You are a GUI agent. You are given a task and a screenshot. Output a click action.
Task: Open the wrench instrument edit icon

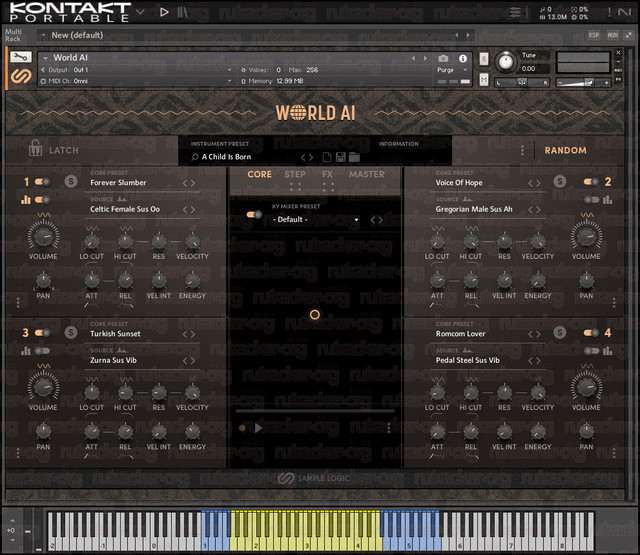coord(20,57)
